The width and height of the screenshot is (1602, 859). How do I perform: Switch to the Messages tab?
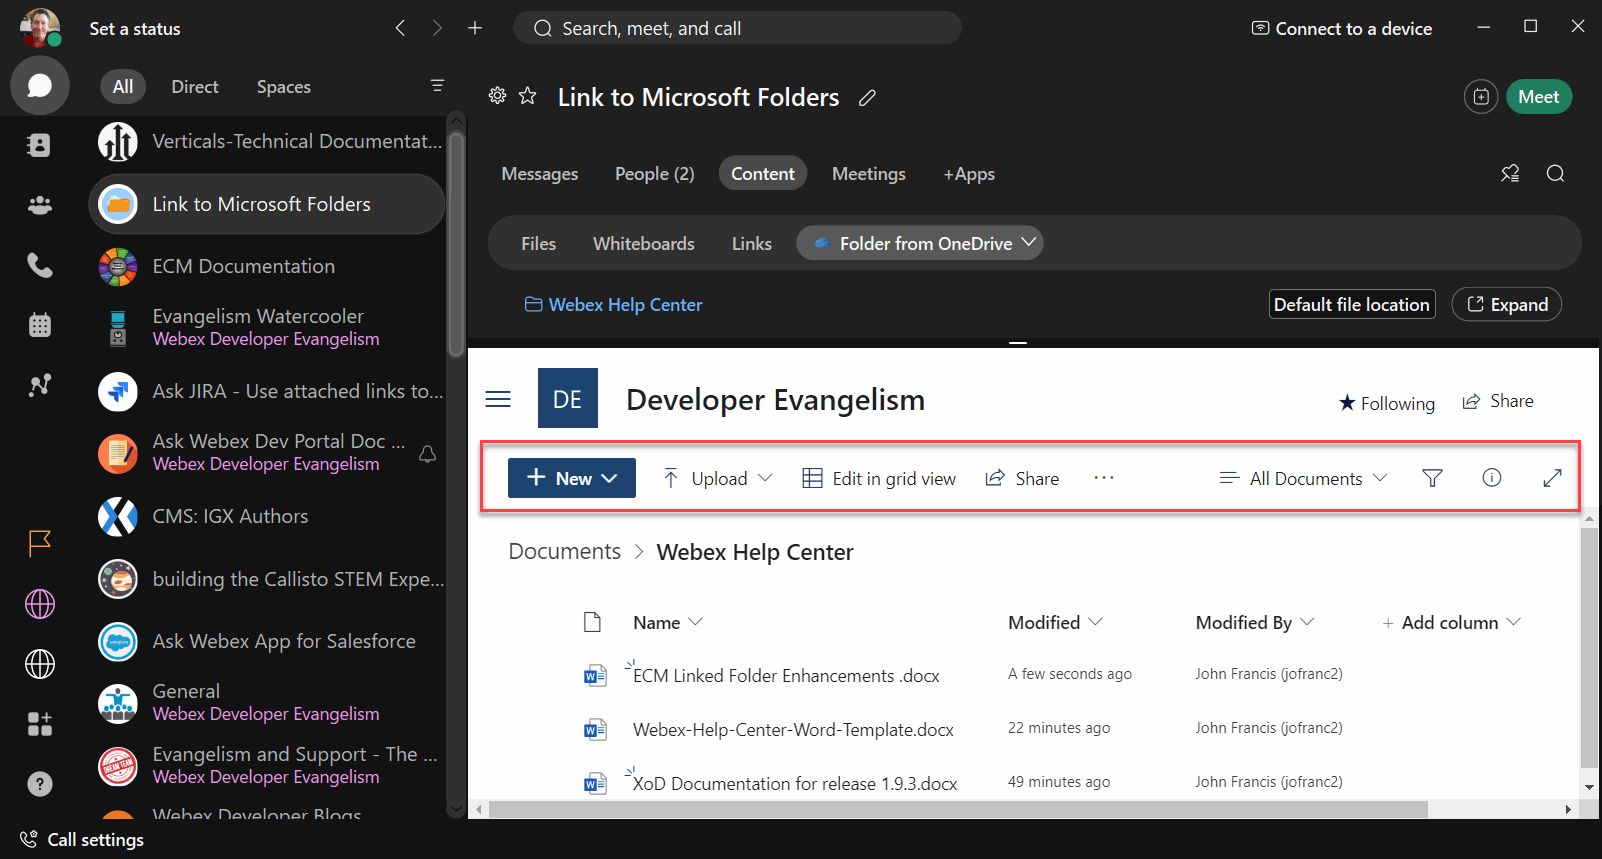540,173
